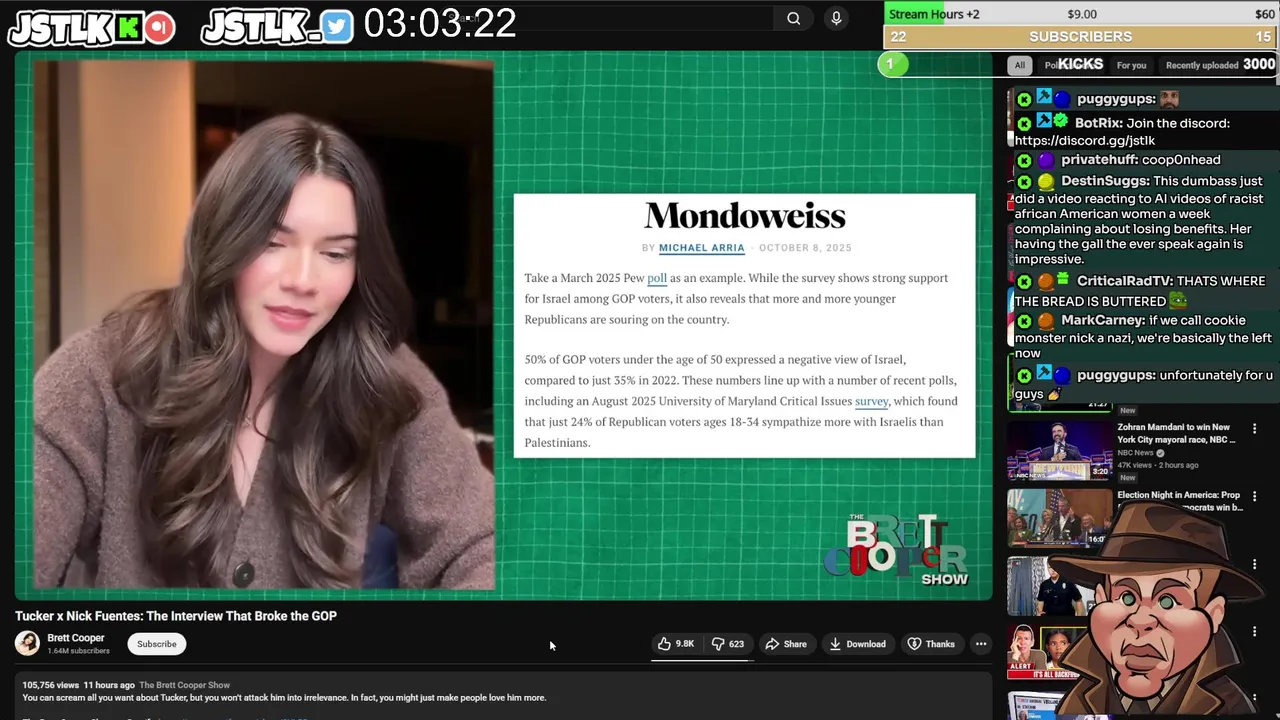This screenshot has height=720, width=1280.
Task: Click the 1.64M subscribers text
Action: [78, 651]
